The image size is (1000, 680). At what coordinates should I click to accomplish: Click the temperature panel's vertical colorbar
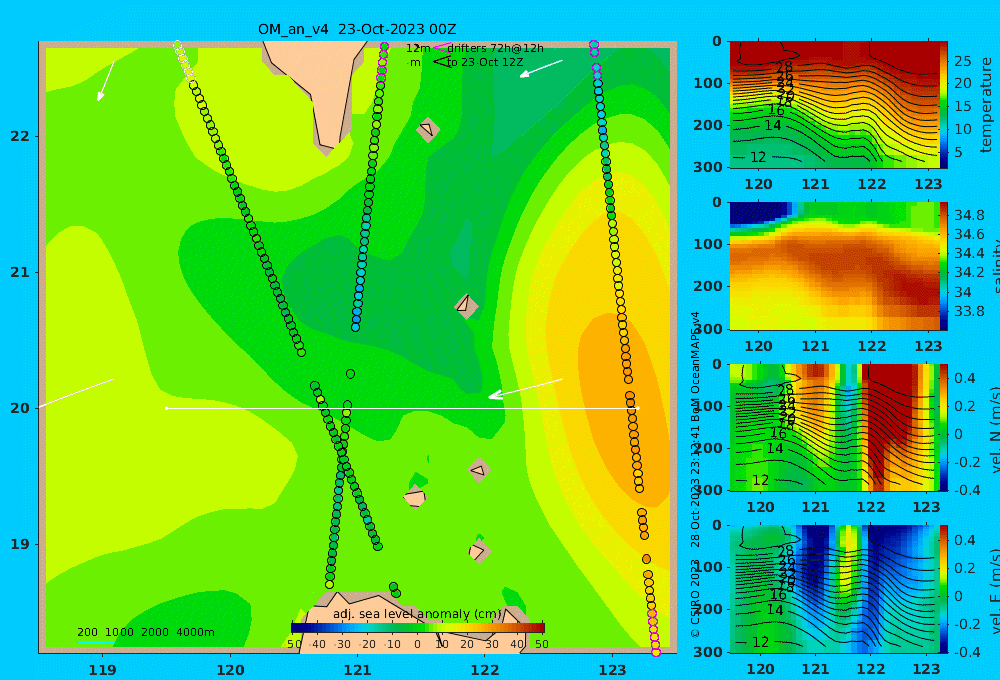click(x=944, y=105)
